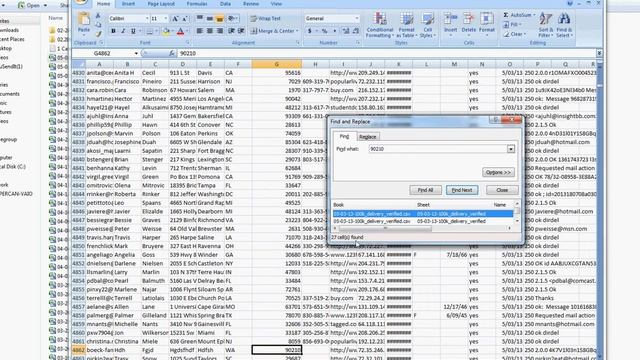
Task: Increase font size with Grow Font
Action: (175, 19)
